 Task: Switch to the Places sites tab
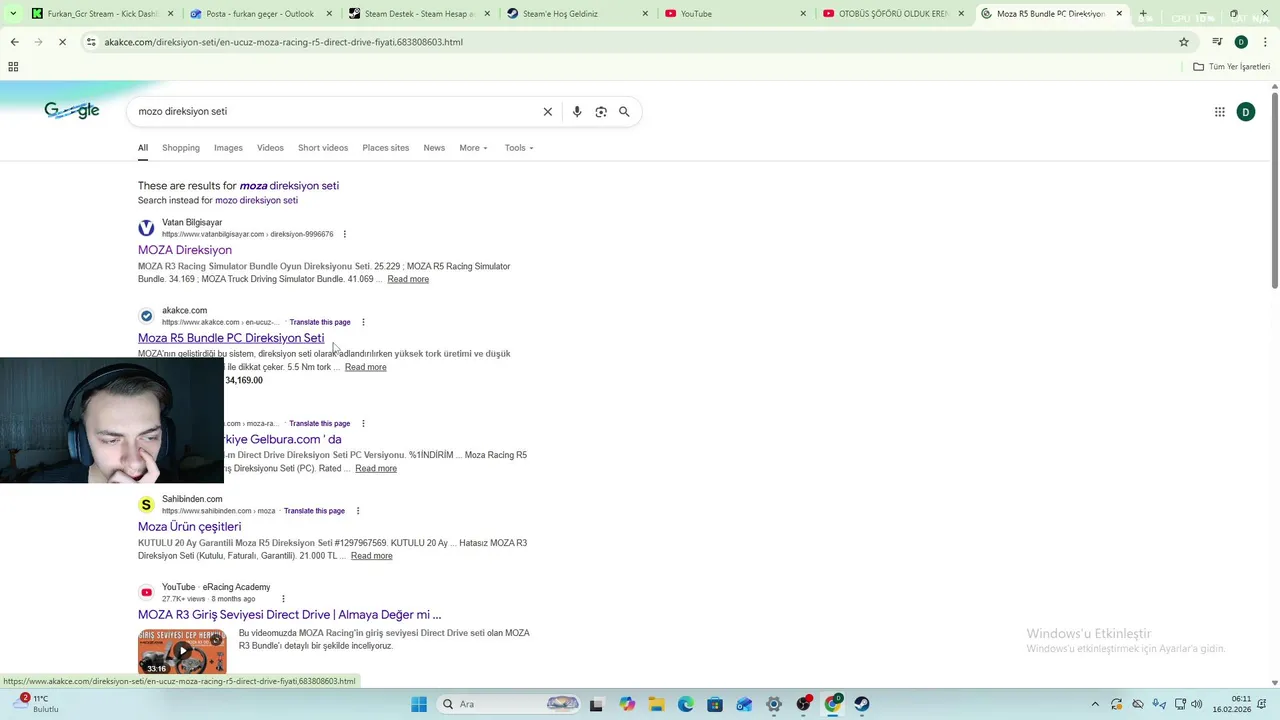(386, 148)
